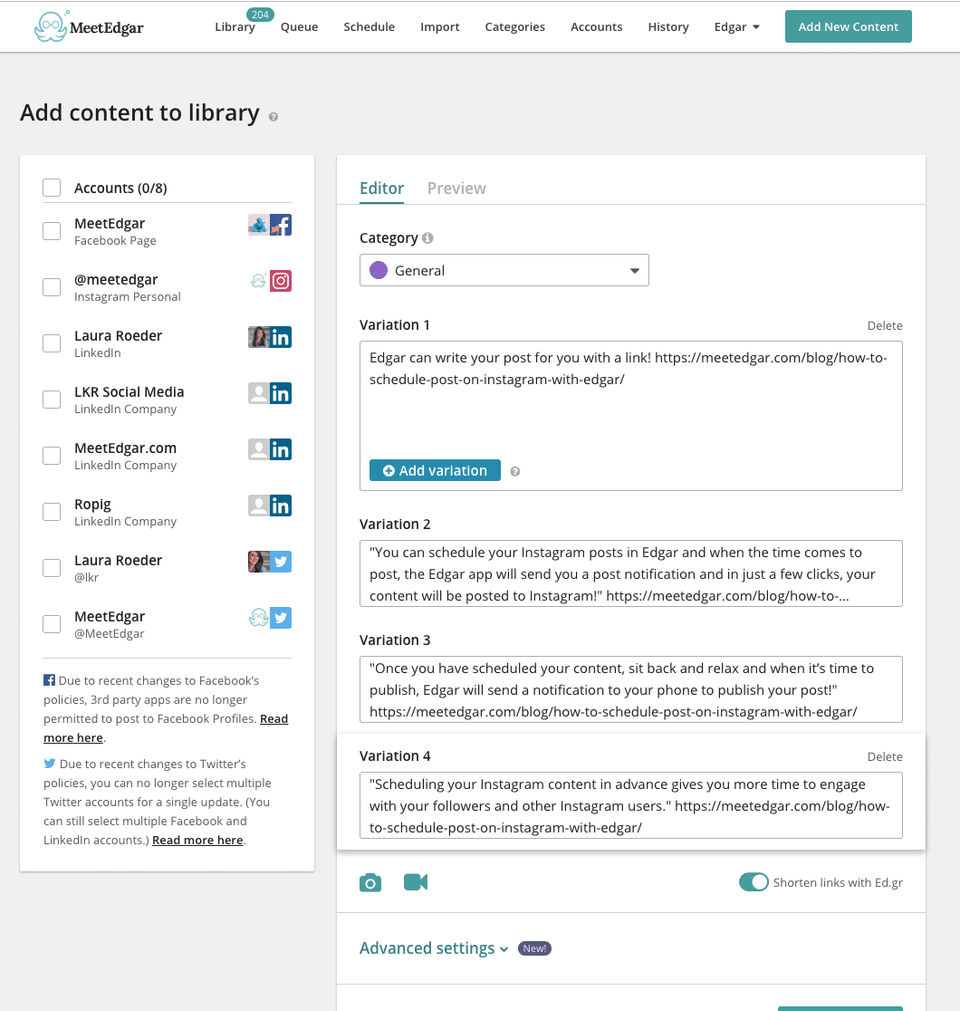Switch to the Preview tab
960x1011 pixels.
[x=456, y=188]
